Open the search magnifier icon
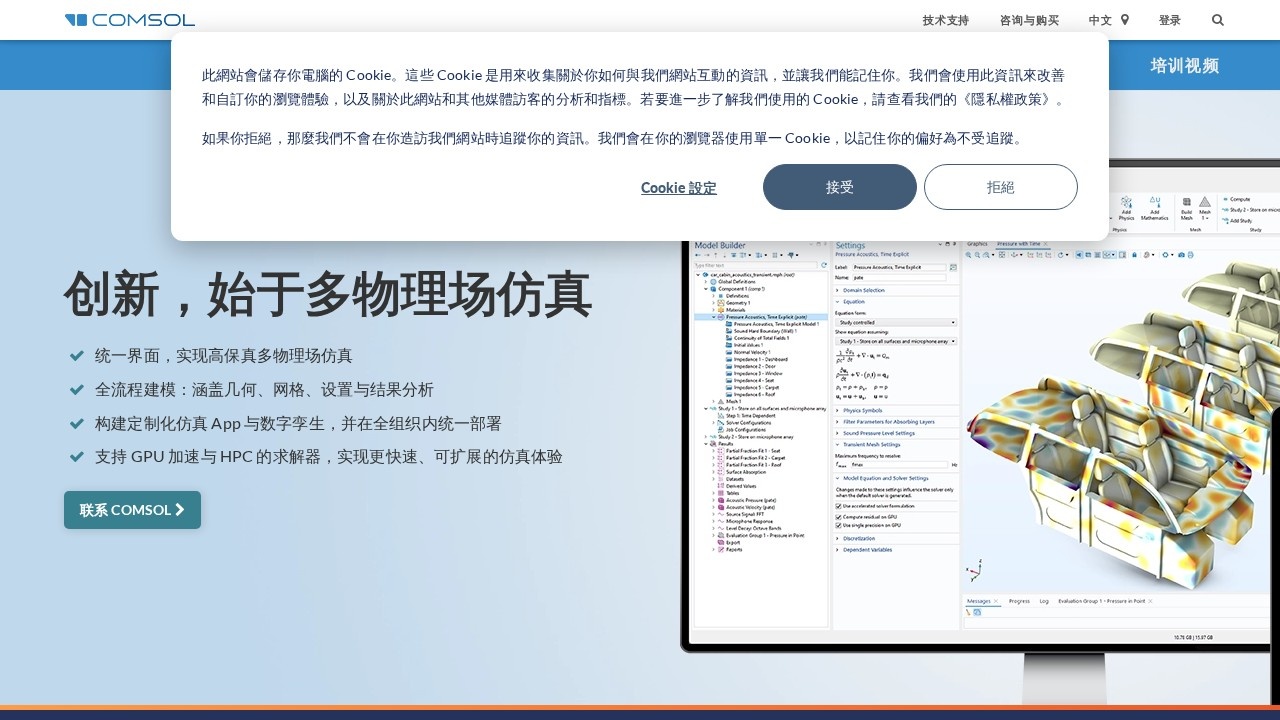The height and width of the screenshot is (720, 1280). tap(1217, 20)
